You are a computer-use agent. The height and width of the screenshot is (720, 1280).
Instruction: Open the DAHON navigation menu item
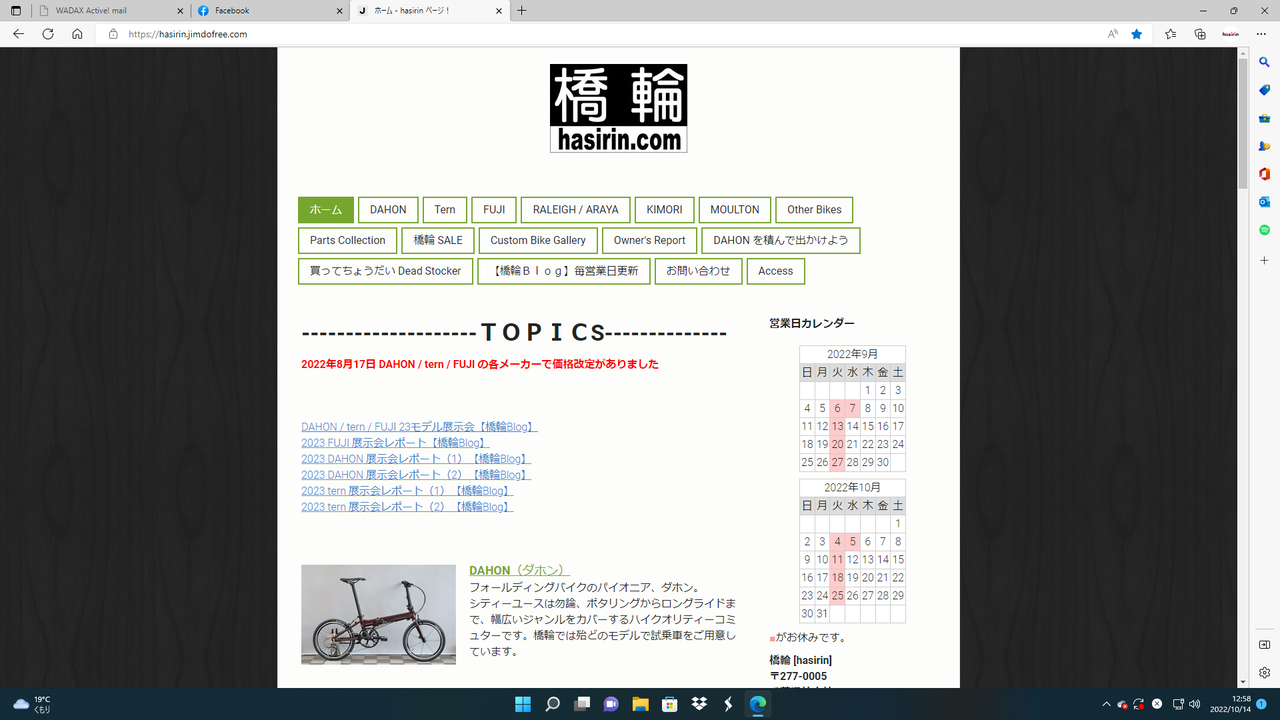tap(388, 210)
